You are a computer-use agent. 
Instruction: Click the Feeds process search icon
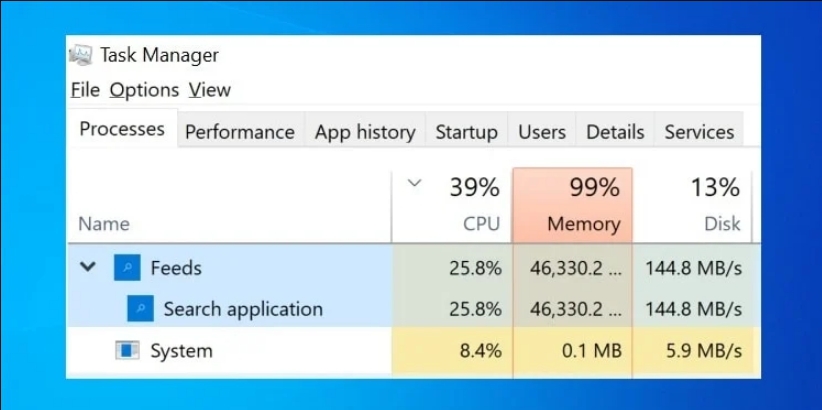click(127, 268)
